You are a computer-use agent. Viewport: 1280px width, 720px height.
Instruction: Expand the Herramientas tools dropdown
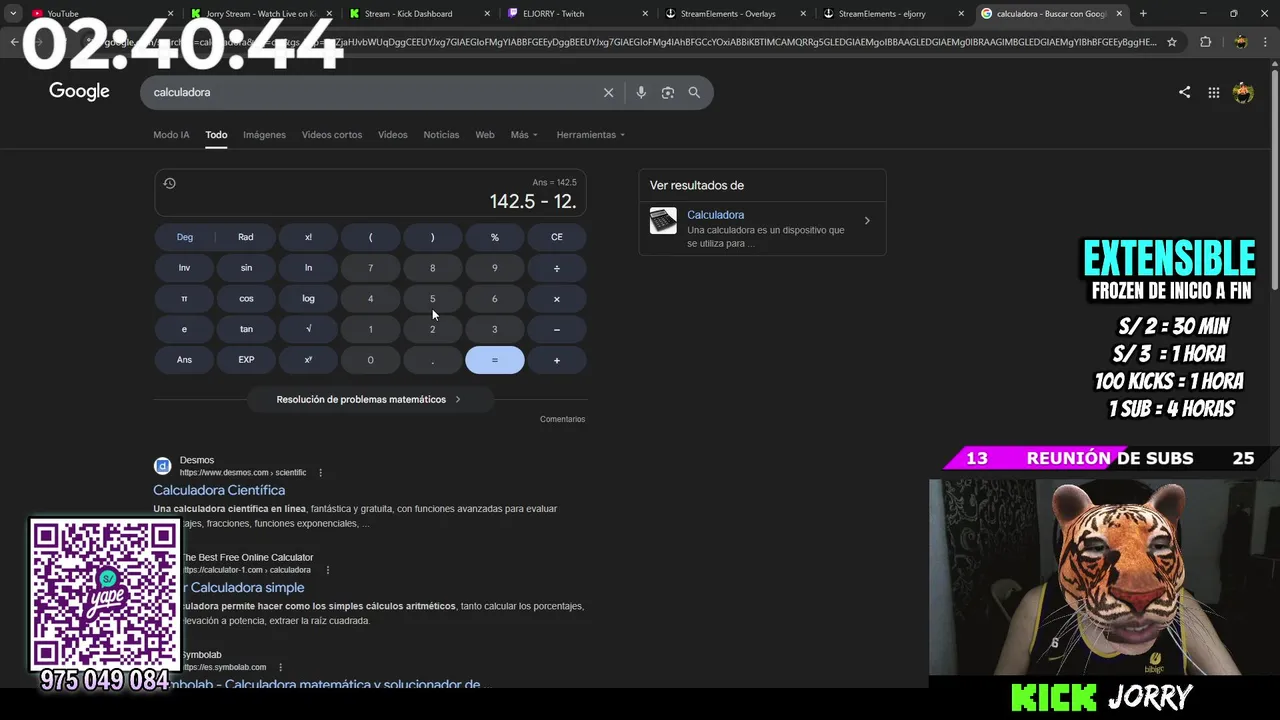click(x=590, y=135)
